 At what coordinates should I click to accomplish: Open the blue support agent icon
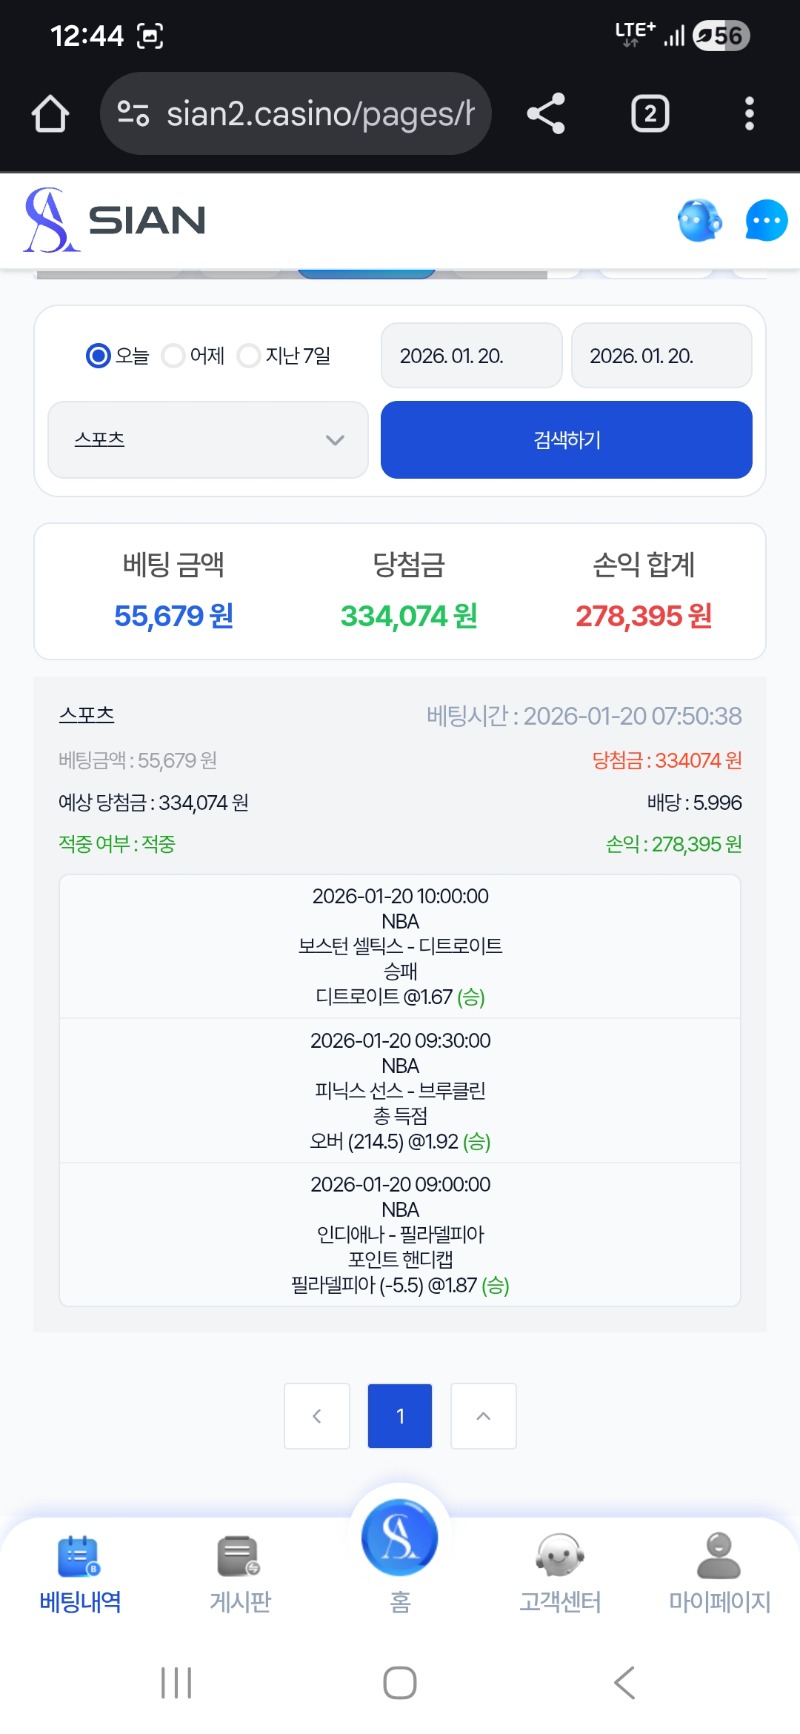click(x=699, y=220)
